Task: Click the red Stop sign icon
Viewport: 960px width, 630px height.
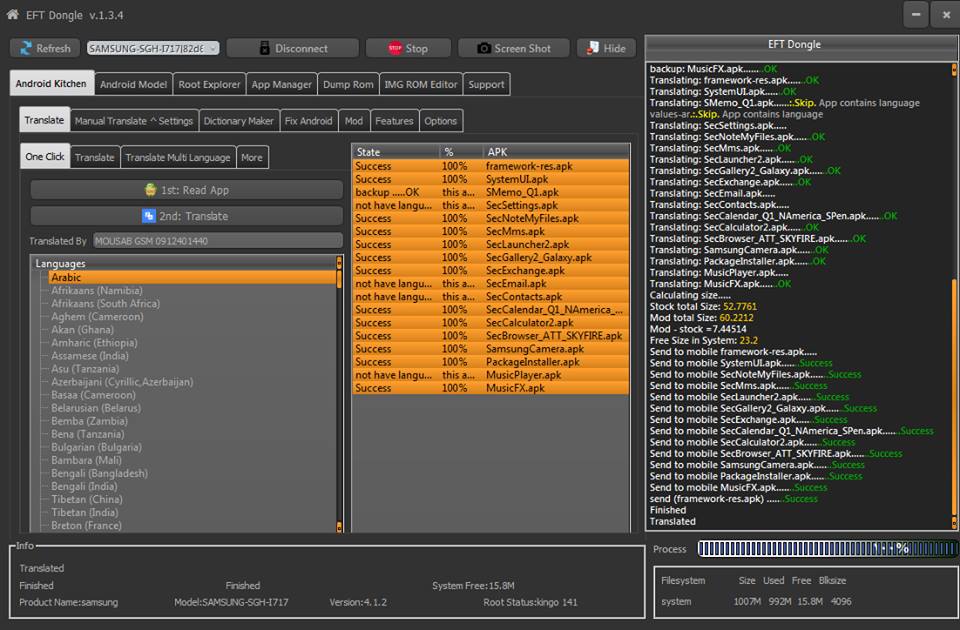Action: coord(395,48)
